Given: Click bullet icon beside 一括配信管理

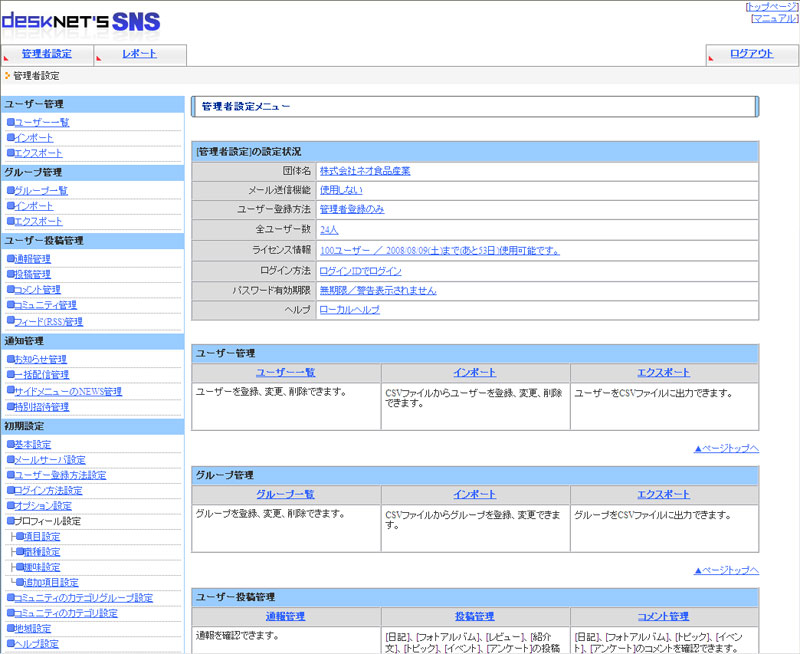Looking at the screenshot, I should 10,374.
